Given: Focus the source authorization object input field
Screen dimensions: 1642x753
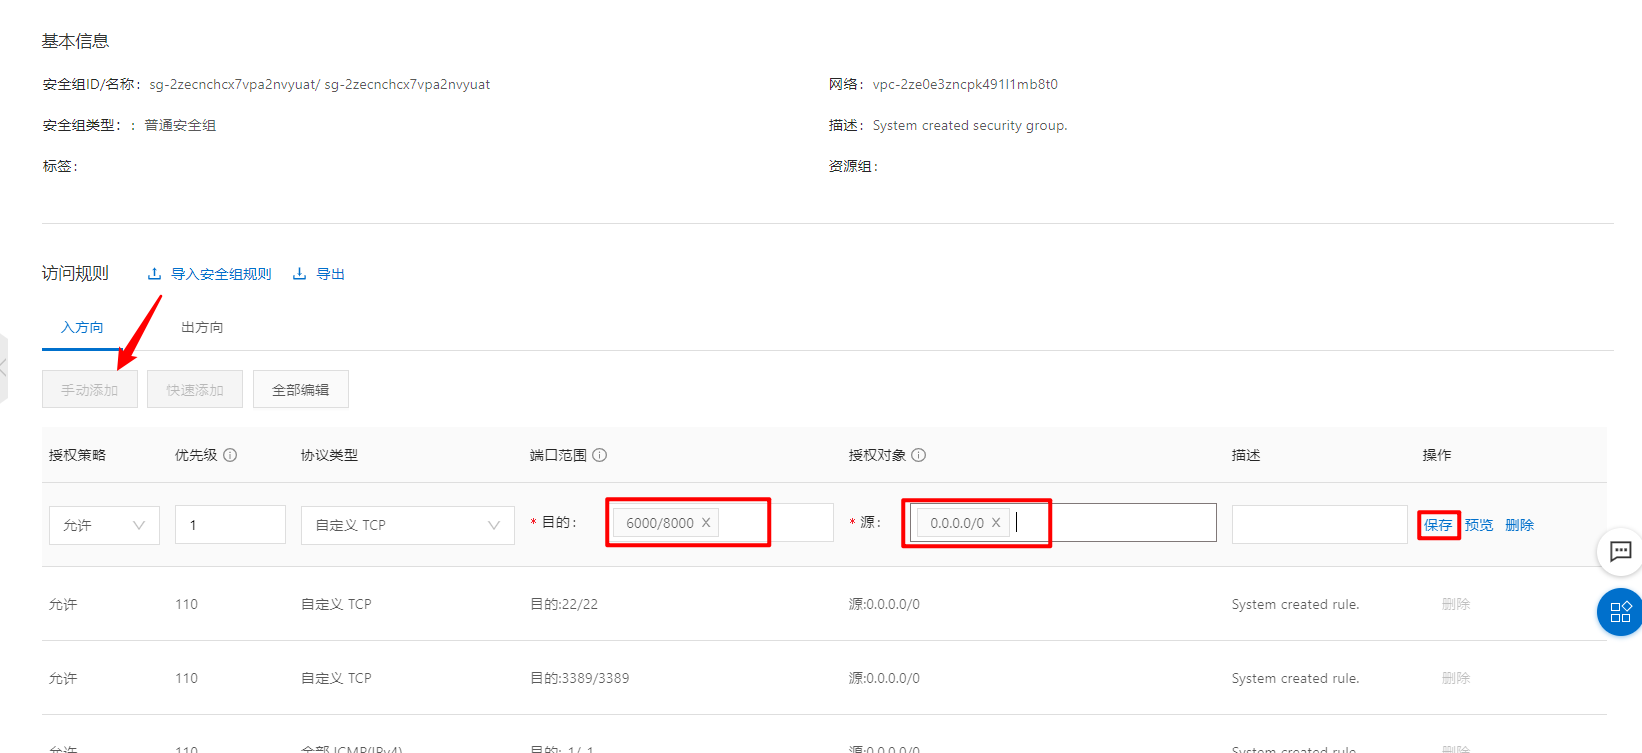Looking at the screenshot, I should tap(1063, 522).
